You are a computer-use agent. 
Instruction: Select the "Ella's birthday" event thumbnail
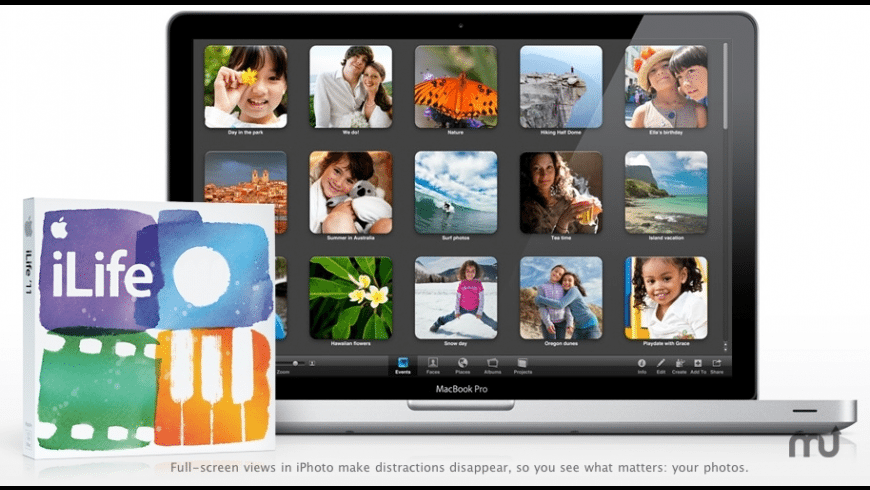pyautogui.click(x=666, y=87)
